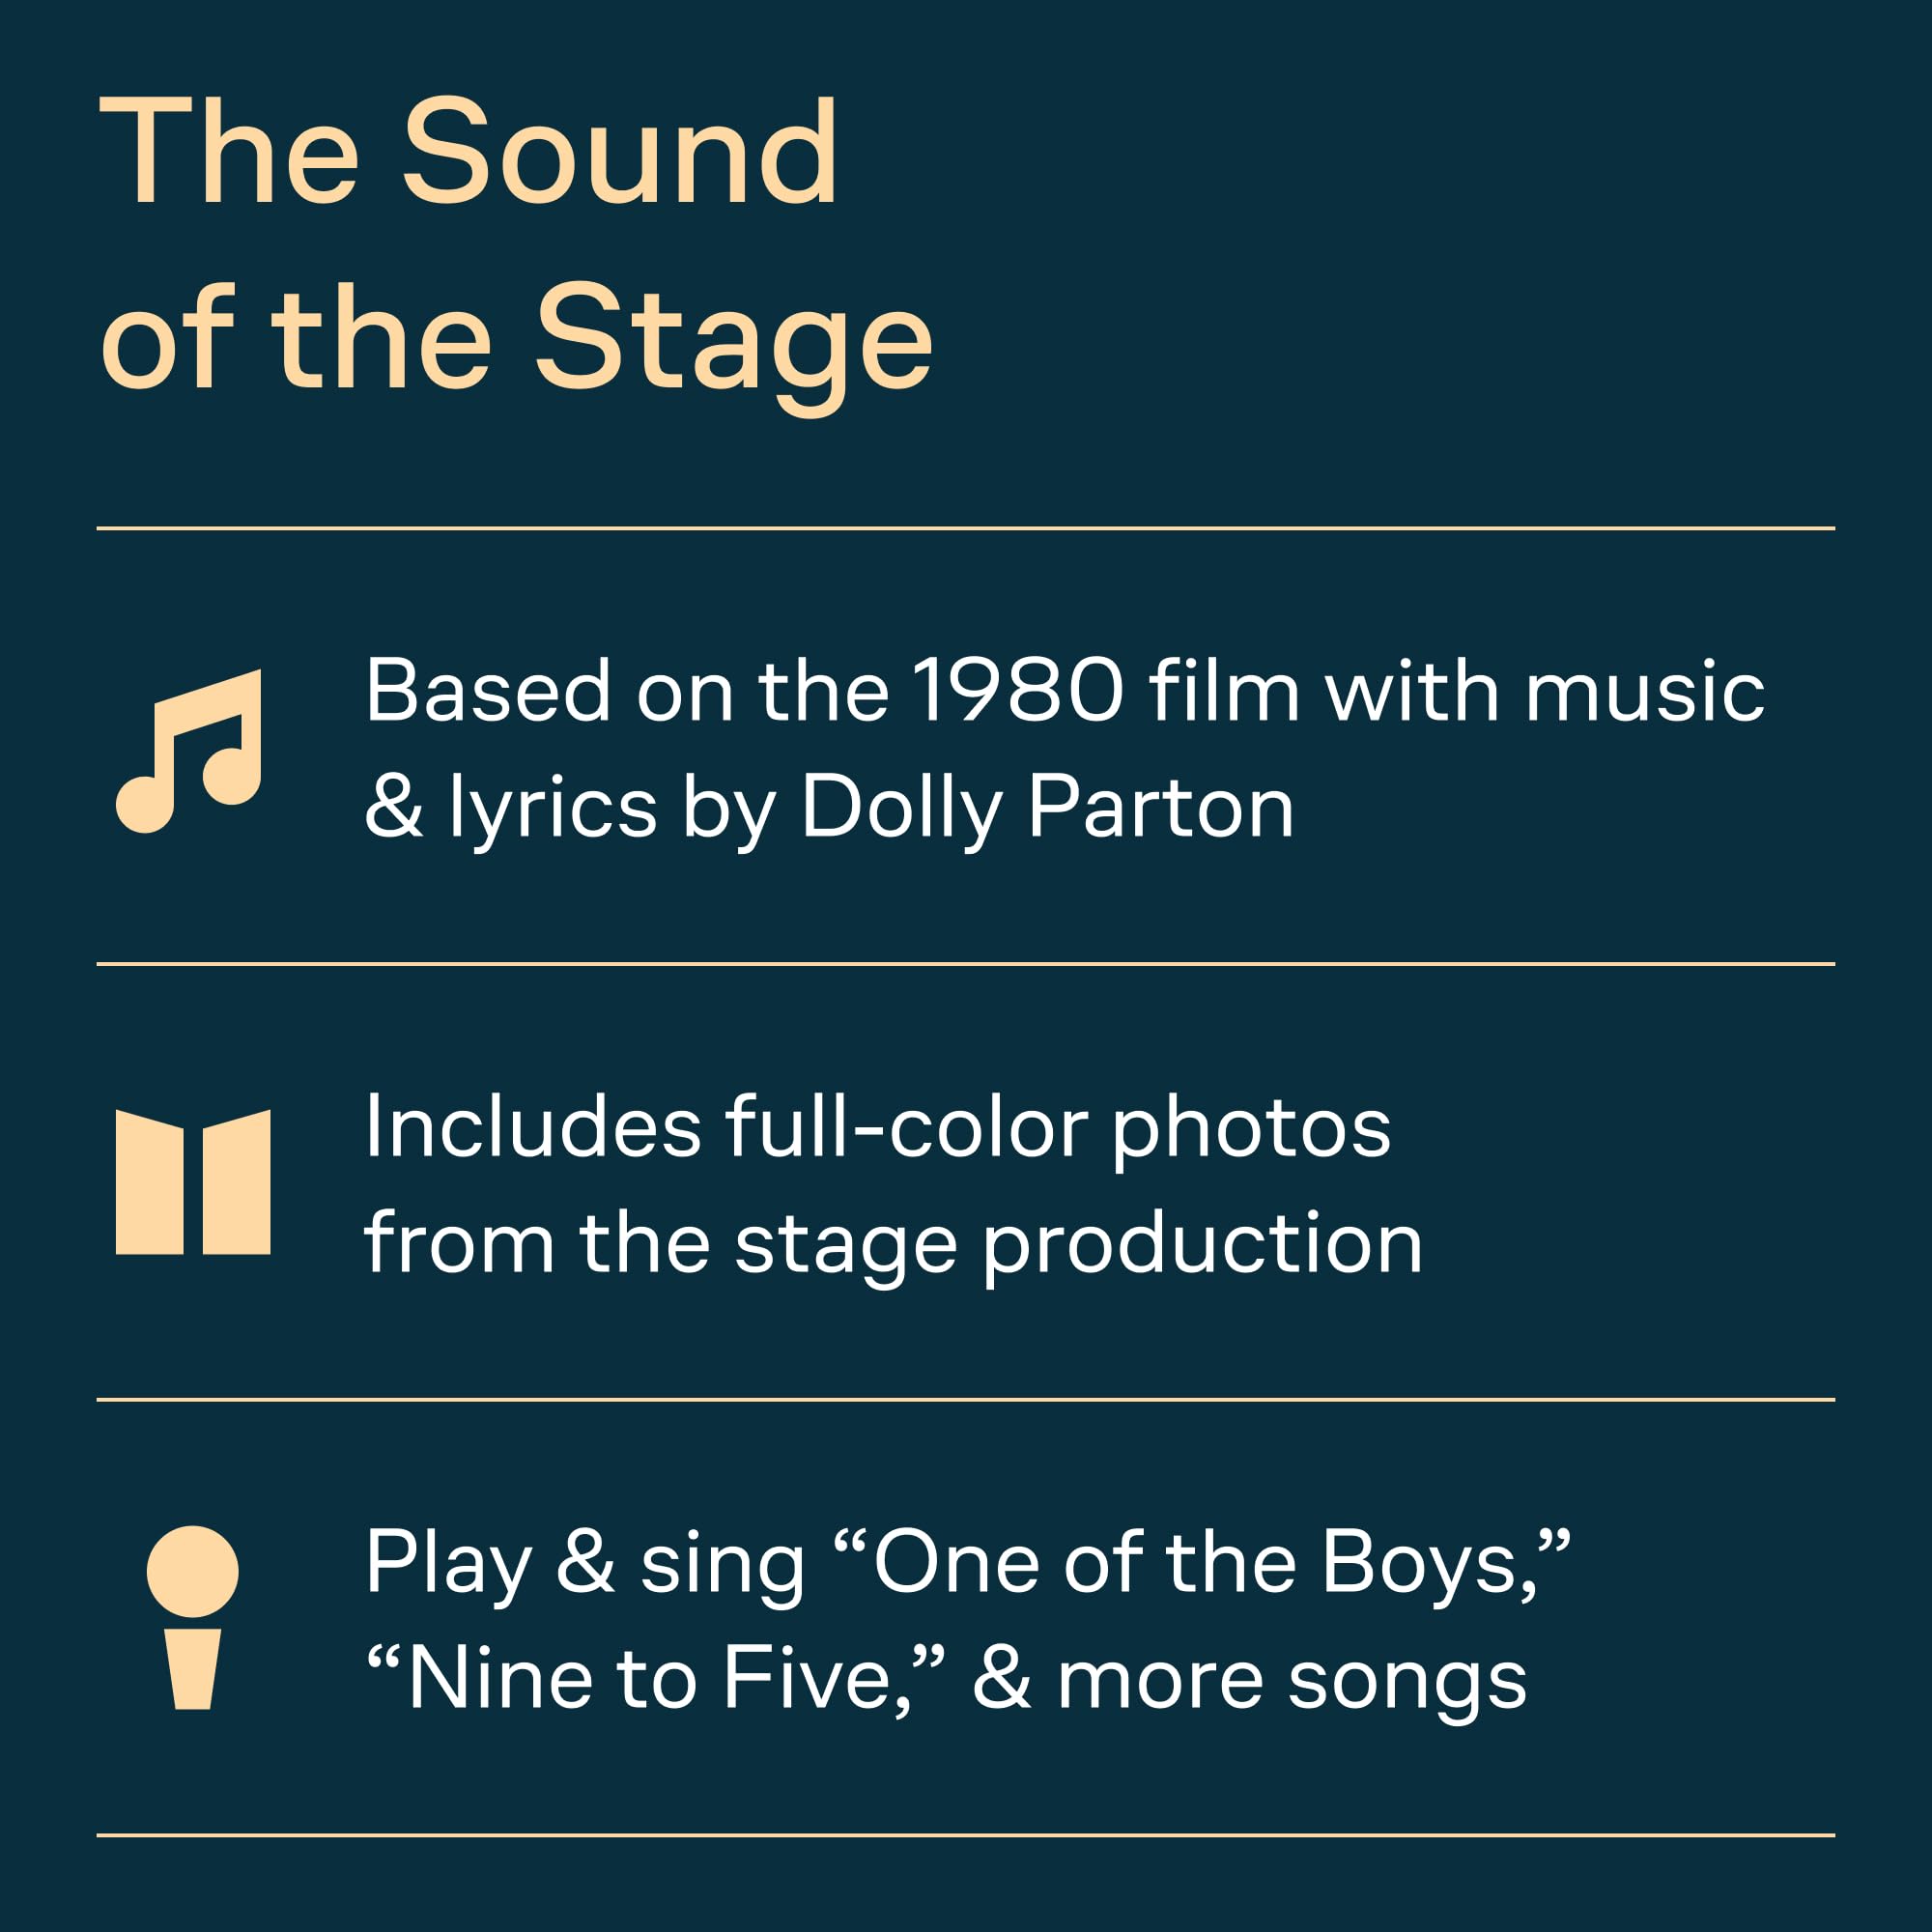
Task: Click the microphone icon
Action: pyautogui.click(x=192, y=1617)
